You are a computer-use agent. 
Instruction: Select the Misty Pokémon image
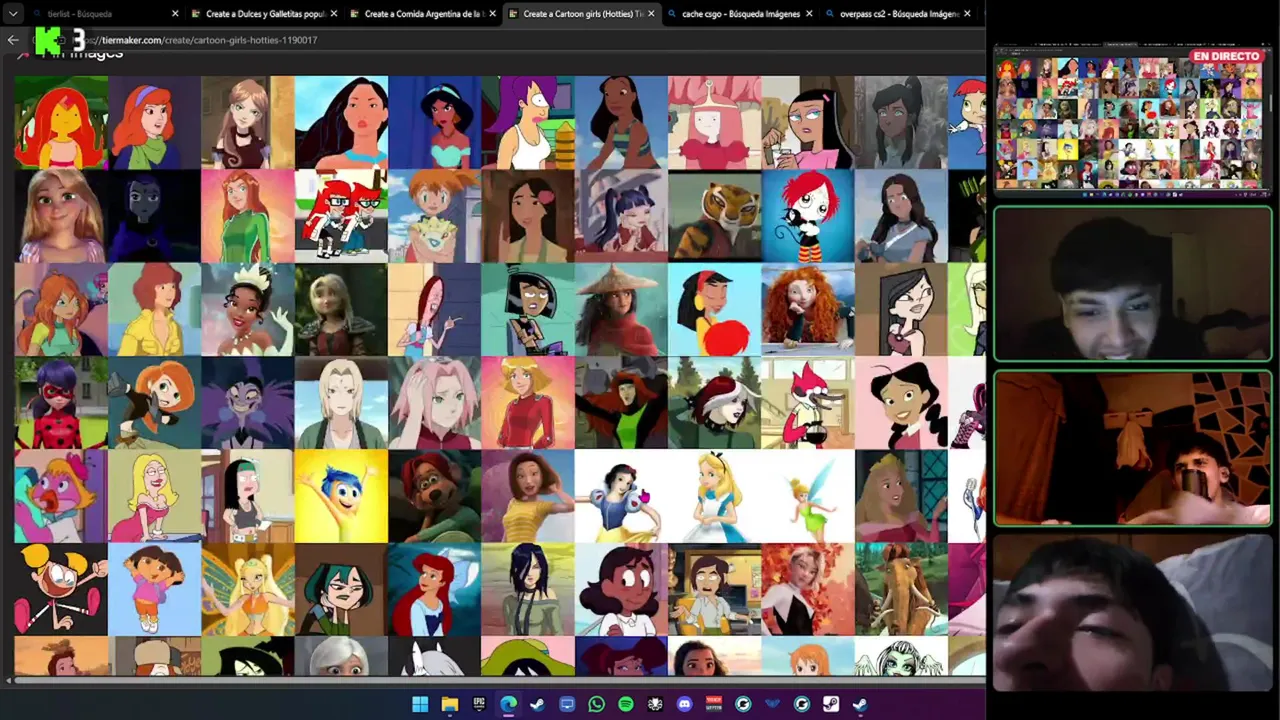click(434, 216)
